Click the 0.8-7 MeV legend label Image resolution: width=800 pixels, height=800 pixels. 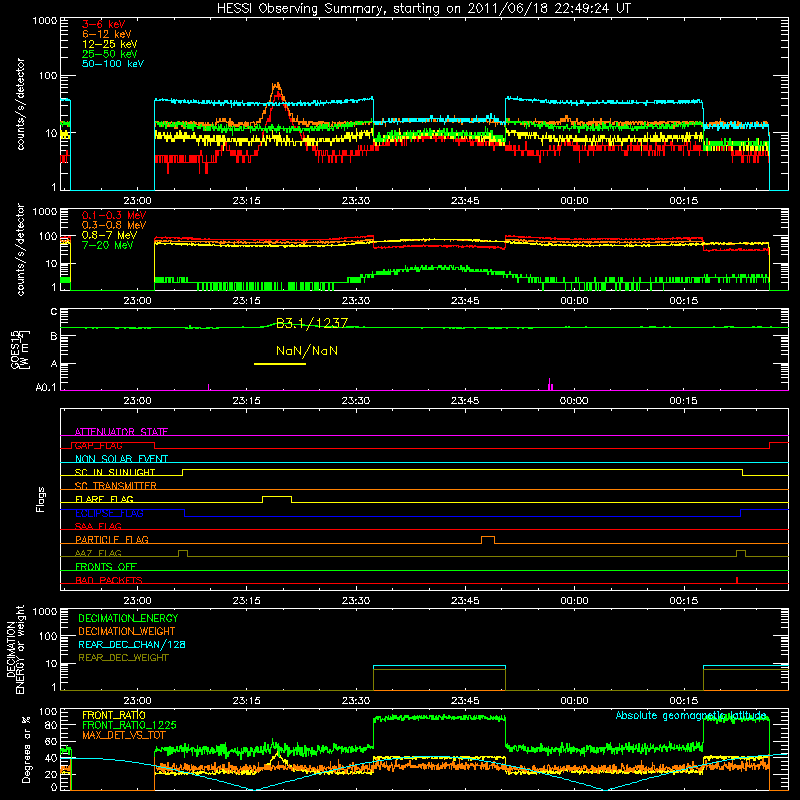point(109,235)
